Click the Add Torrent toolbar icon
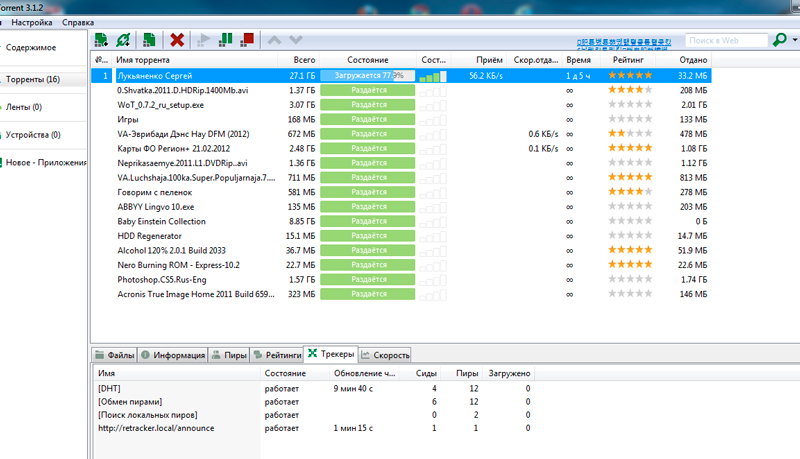Image resolution: width=800 pixels, height=459 pixels. click(x=101, y=40)
